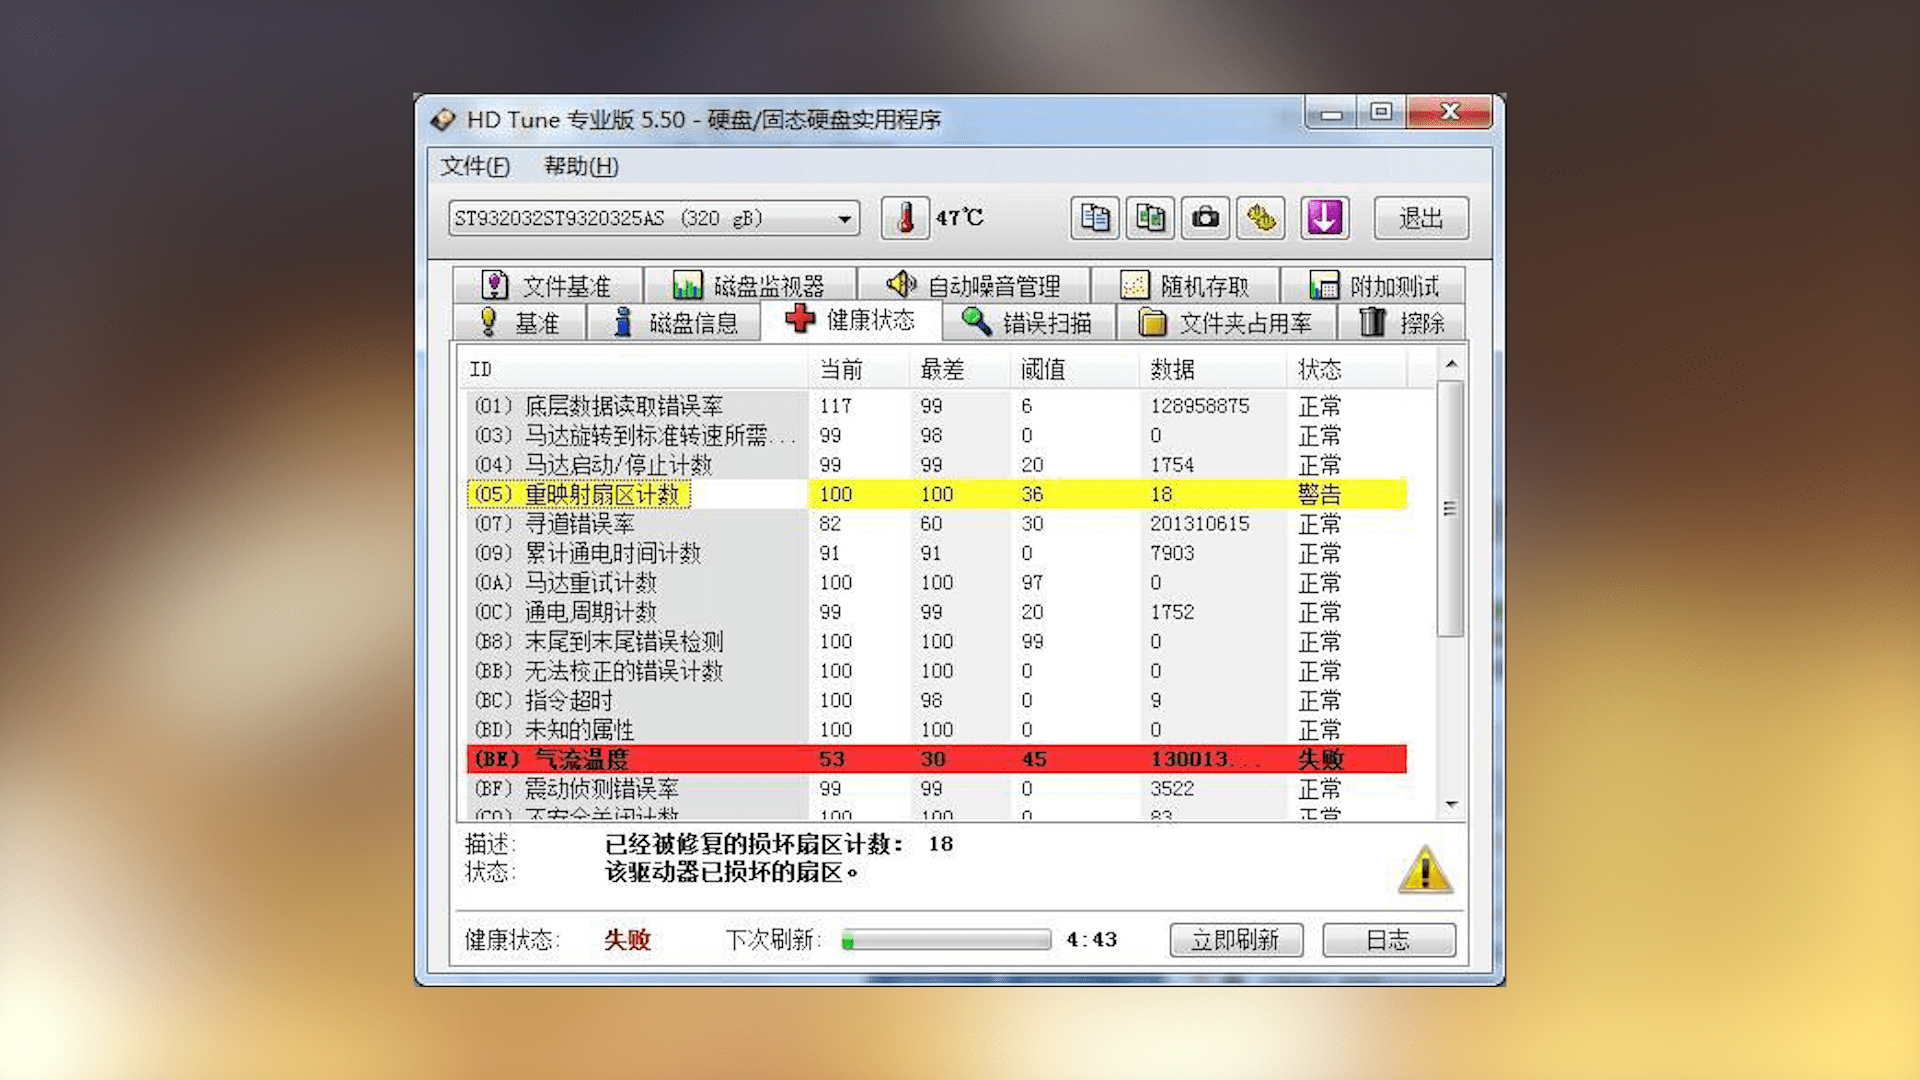Click the 数据 column header
The image size is (1920, 1080).
[1213, 369]
